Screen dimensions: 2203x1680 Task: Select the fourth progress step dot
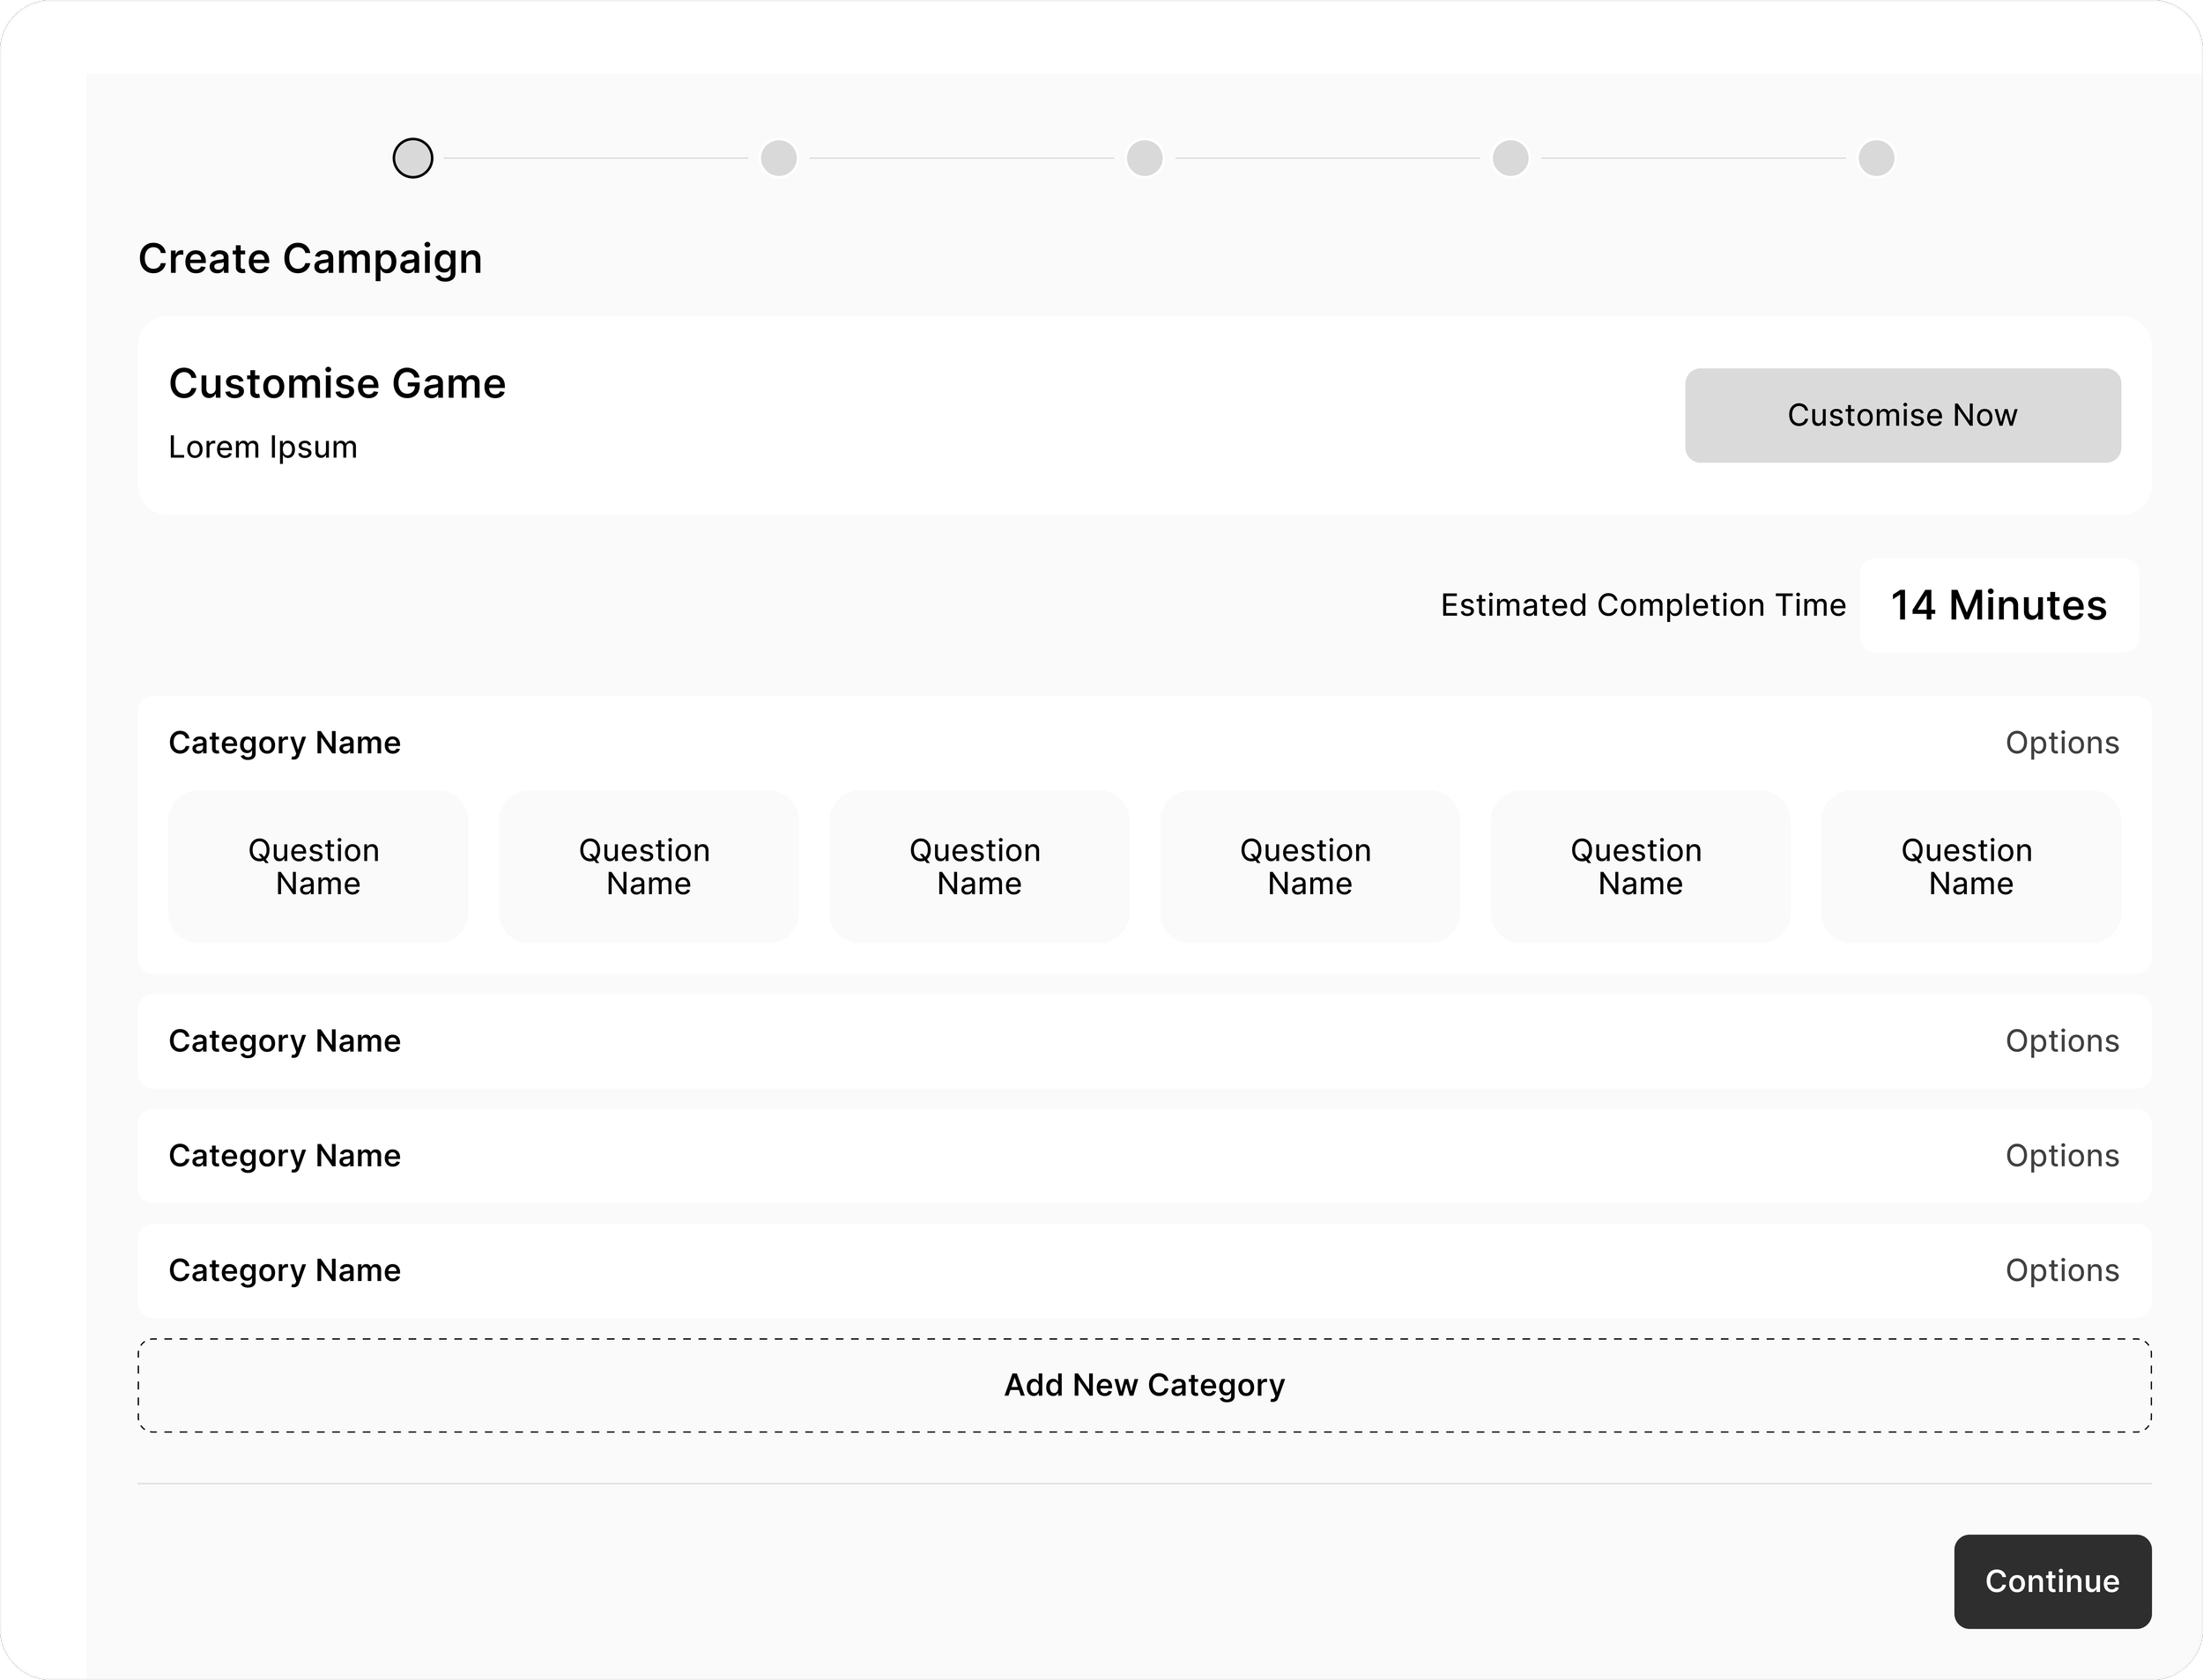[x=1511, y=158]
